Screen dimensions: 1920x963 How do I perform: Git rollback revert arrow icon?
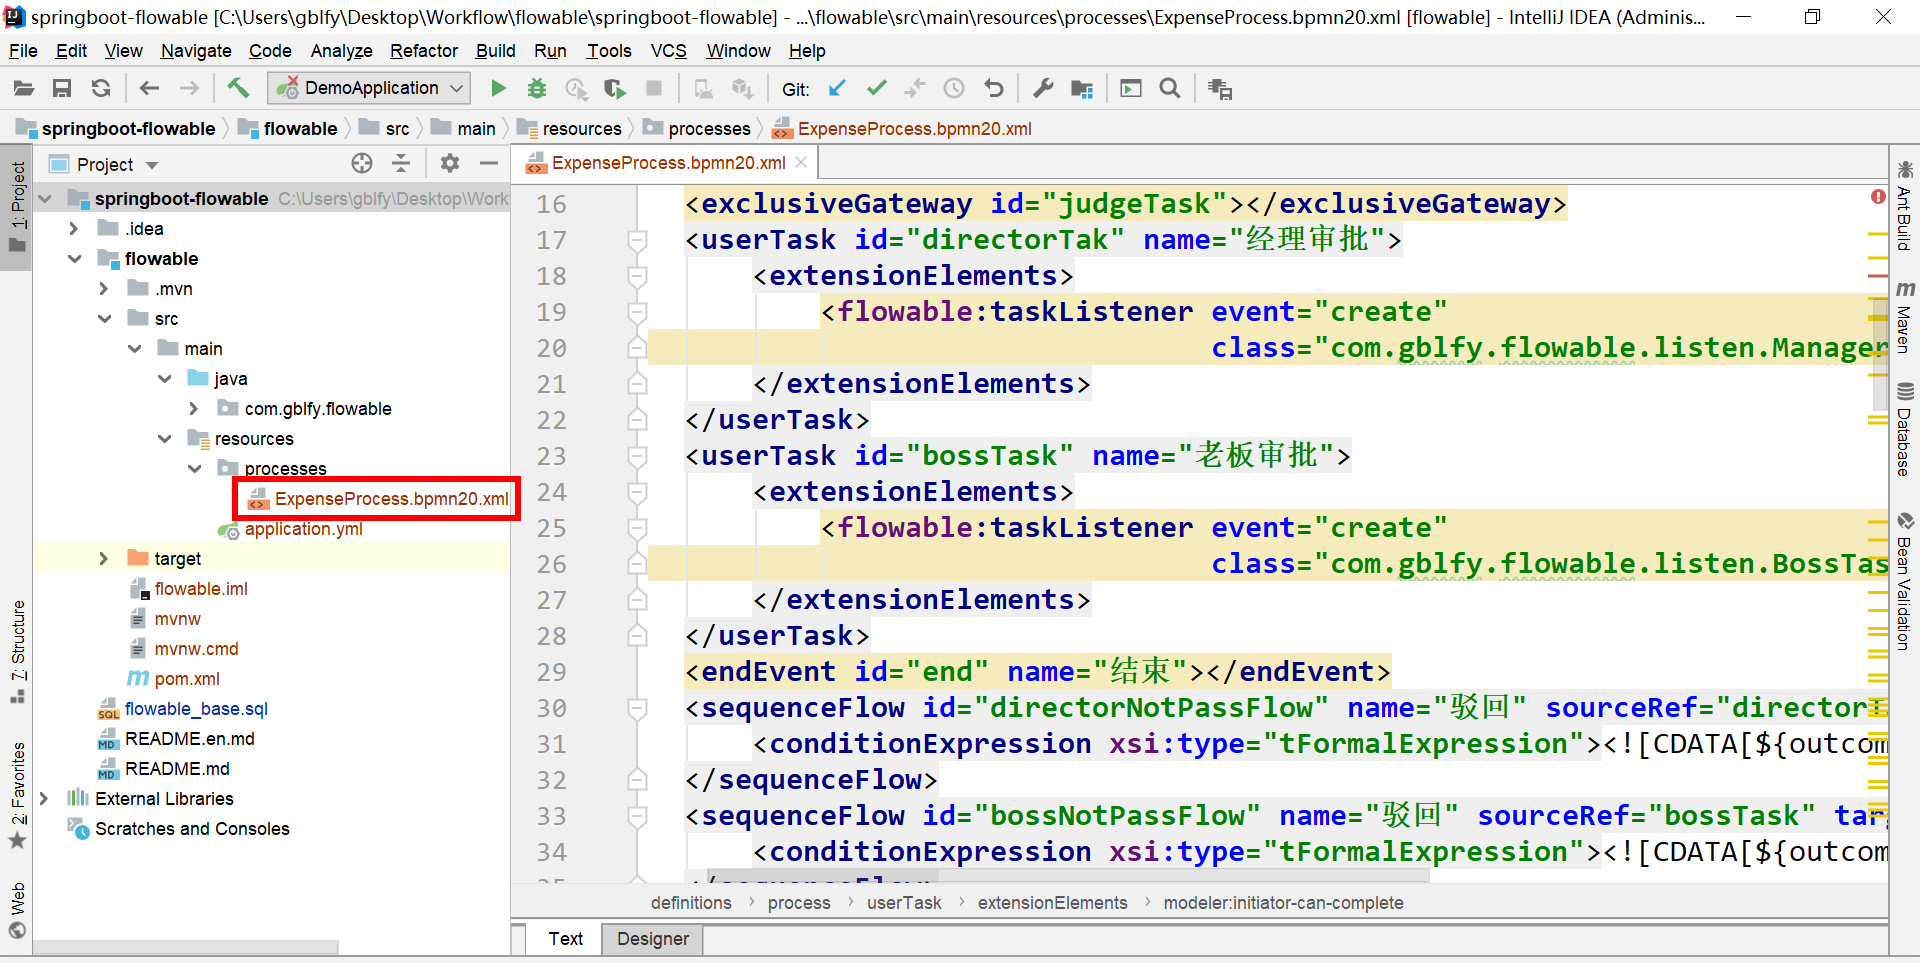pos(993,89)
